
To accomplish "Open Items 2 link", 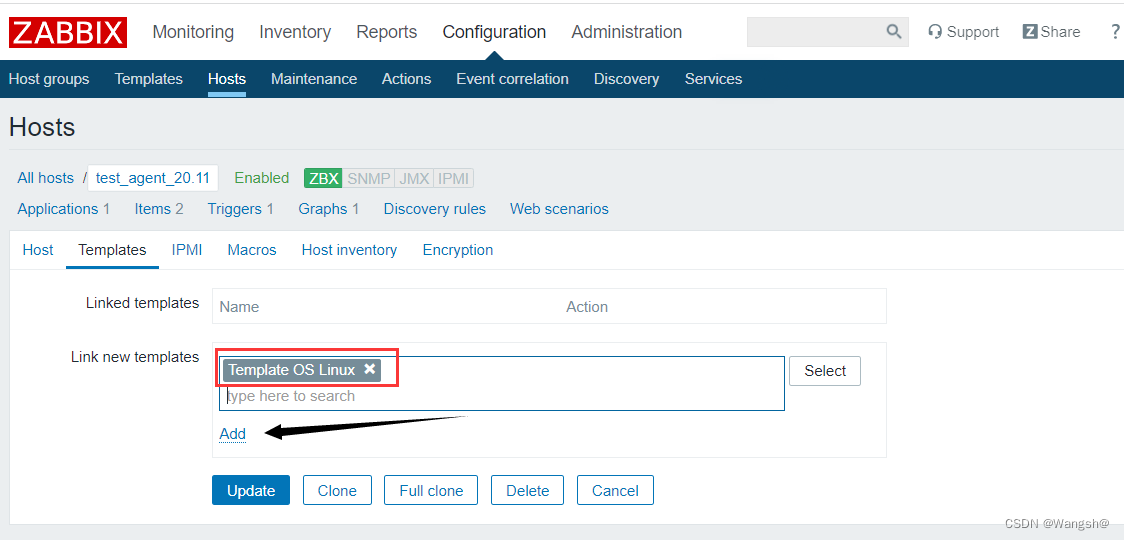I will (x=159, y=209).
